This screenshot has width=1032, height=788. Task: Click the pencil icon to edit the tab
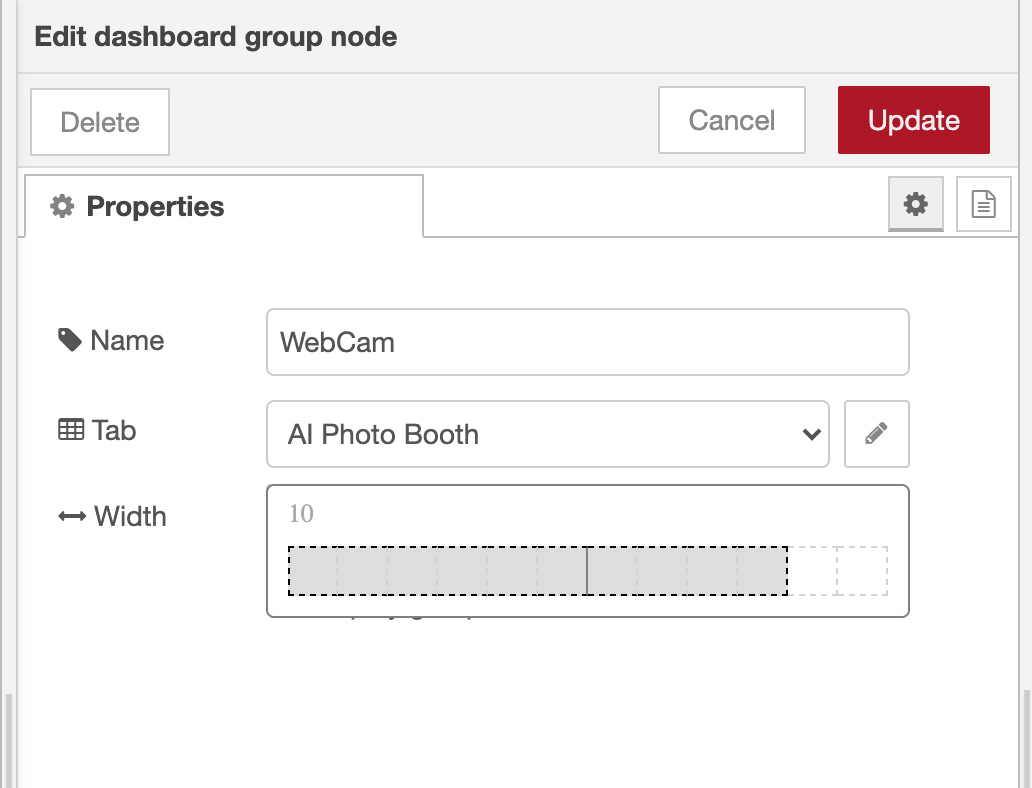tap(876, 434)
